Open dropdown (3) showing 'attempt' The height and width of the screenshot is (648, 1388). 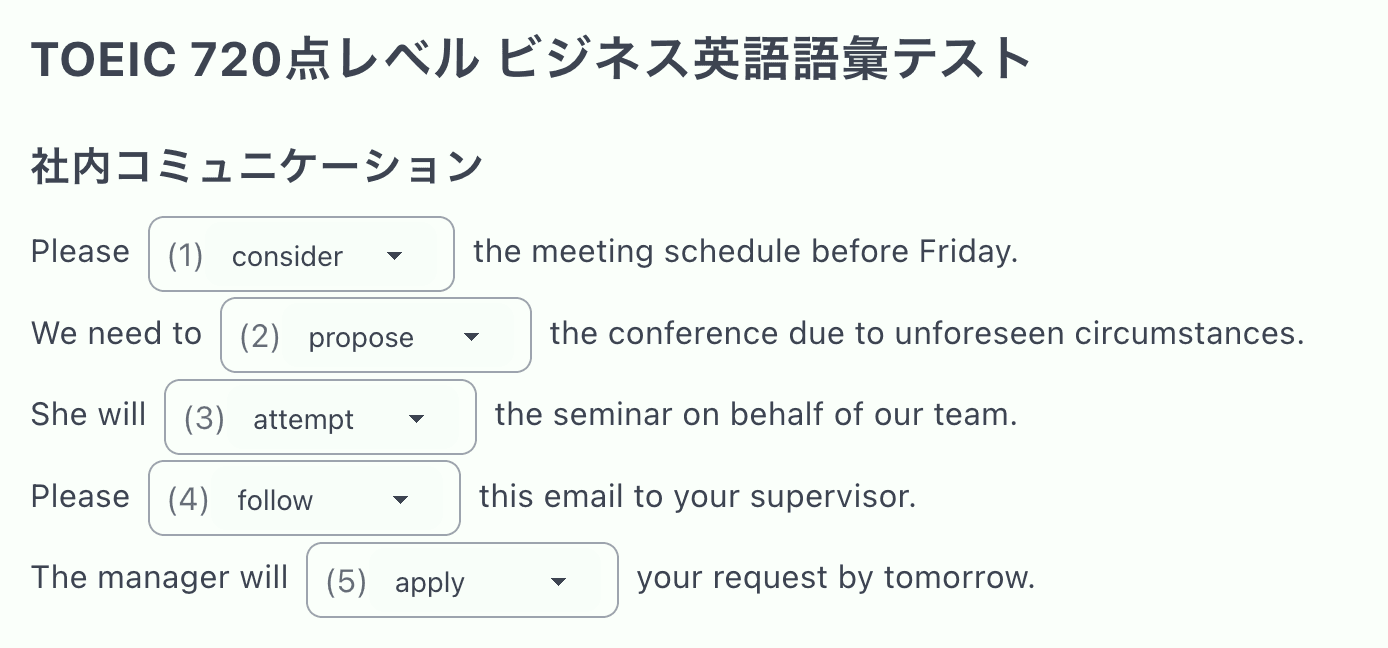[320, 417]
